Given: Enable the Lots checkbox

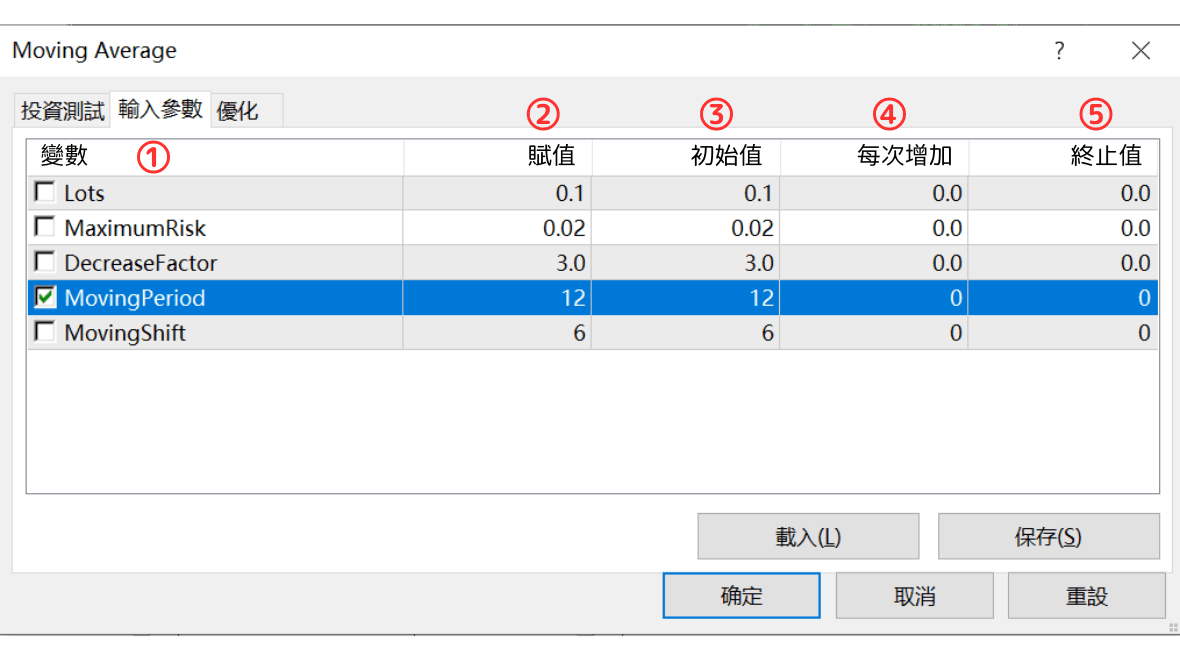Looking at the screenshot, I should pos(43,192).
